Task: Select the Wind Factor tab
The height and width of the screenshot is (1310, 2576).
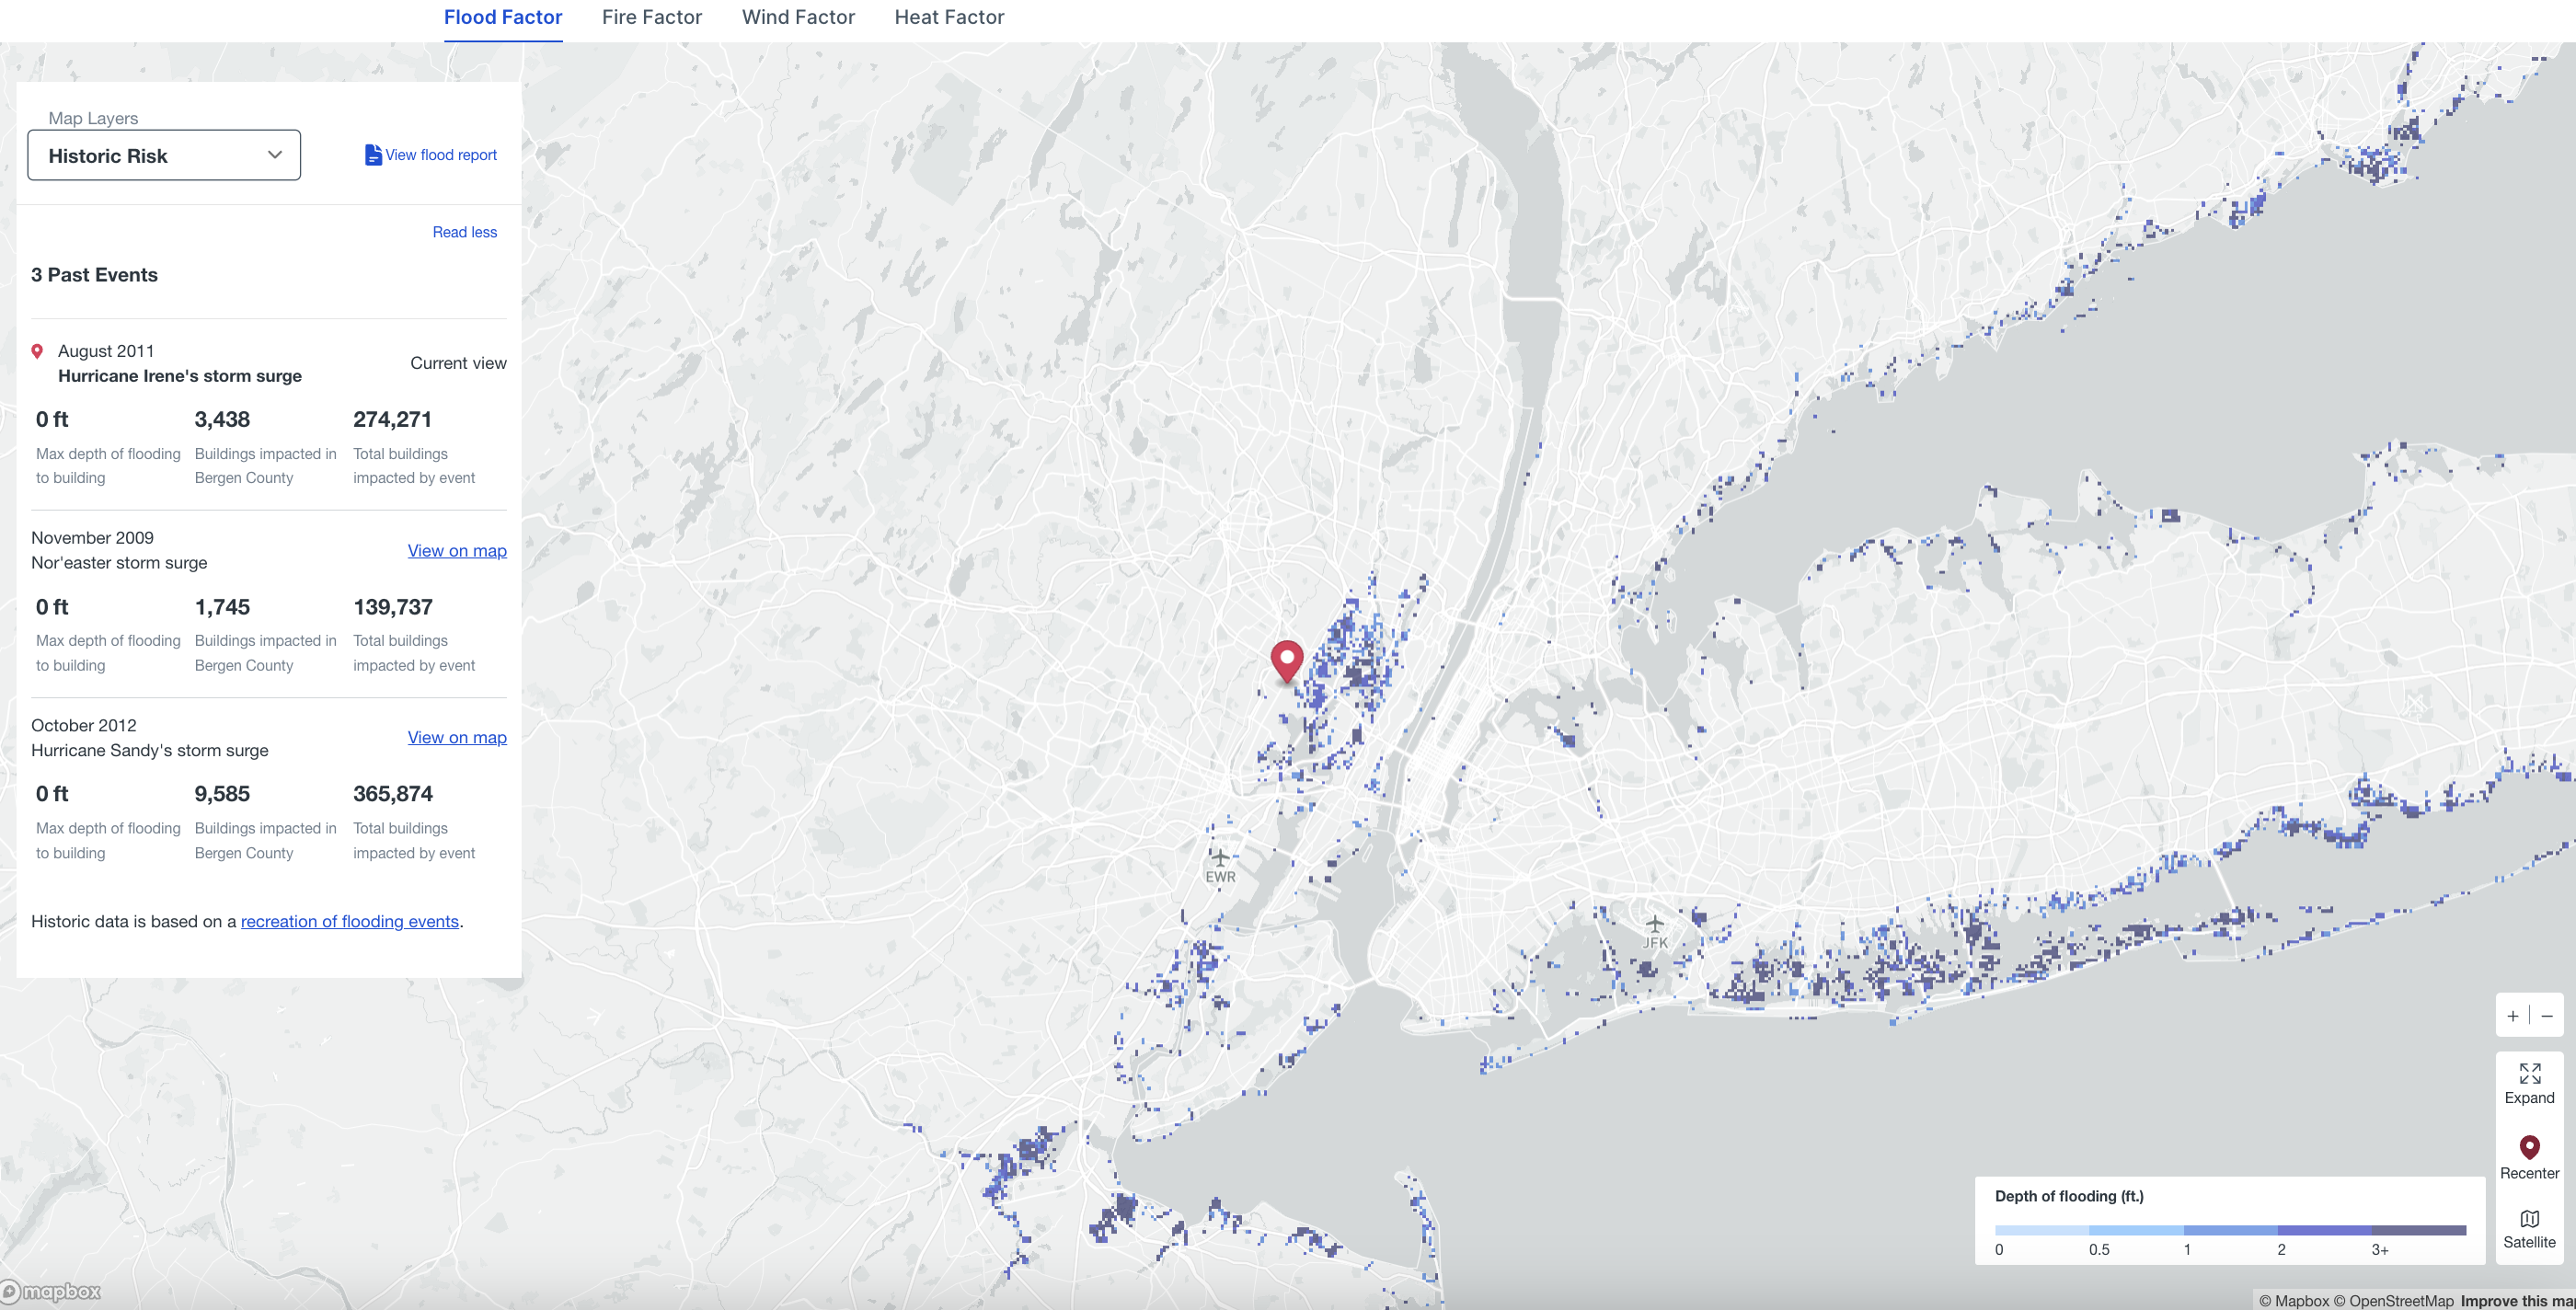Action: [x=800, y=17]
